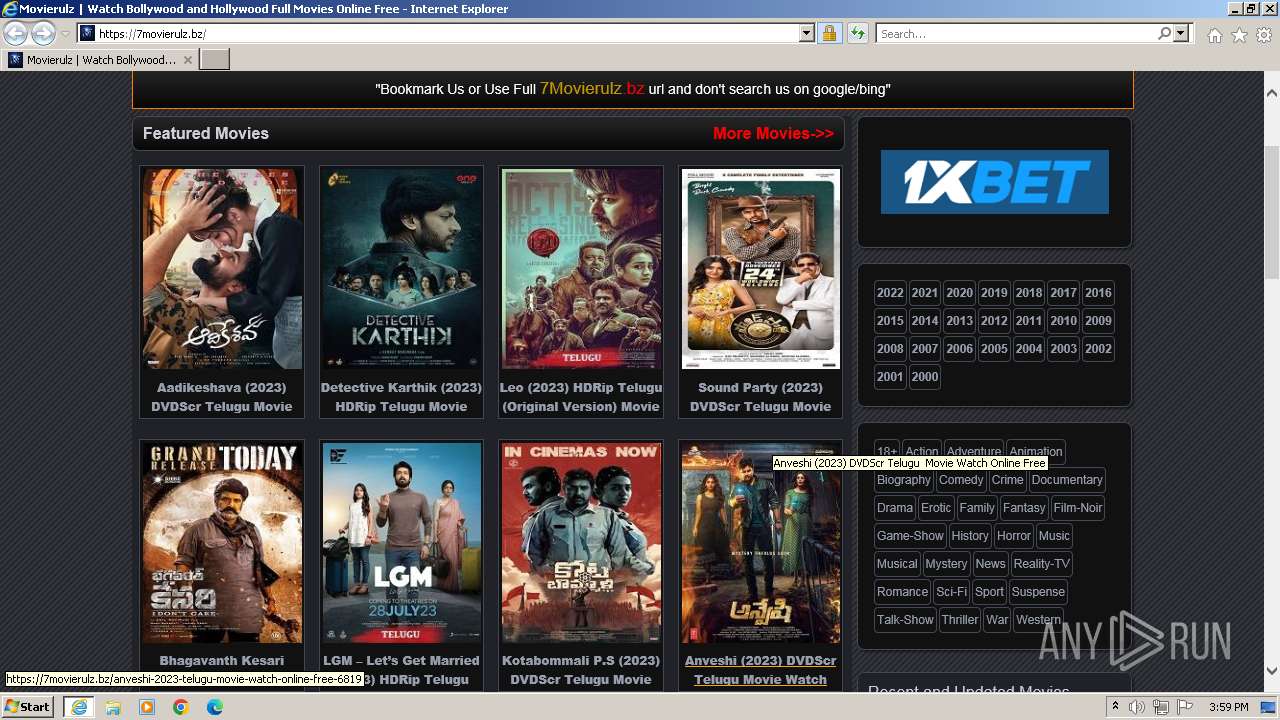
Task: Filter movies by year 2016
Action: 1098,293
